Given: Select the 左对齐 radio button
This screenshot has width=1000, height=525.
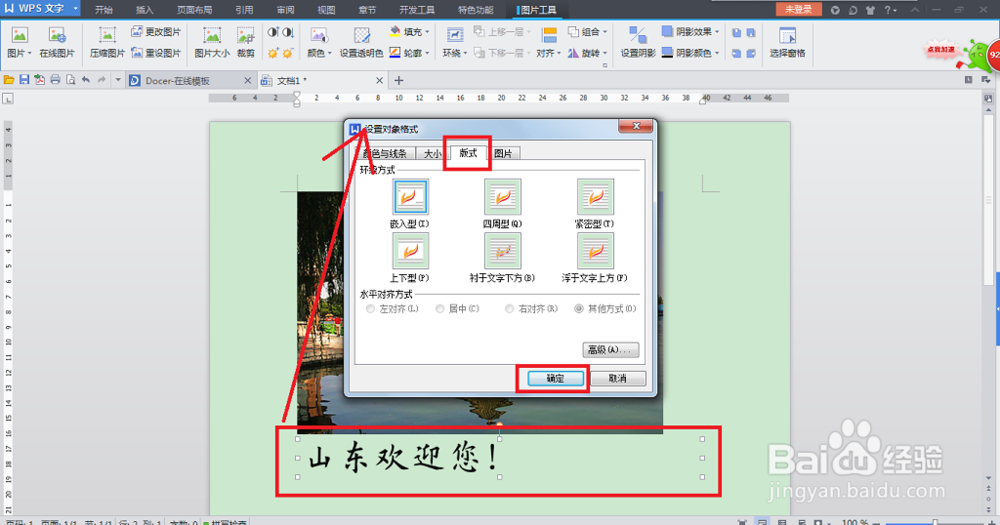Looking at the screenshot, I should pyautogui.click(x=371, y=309).
